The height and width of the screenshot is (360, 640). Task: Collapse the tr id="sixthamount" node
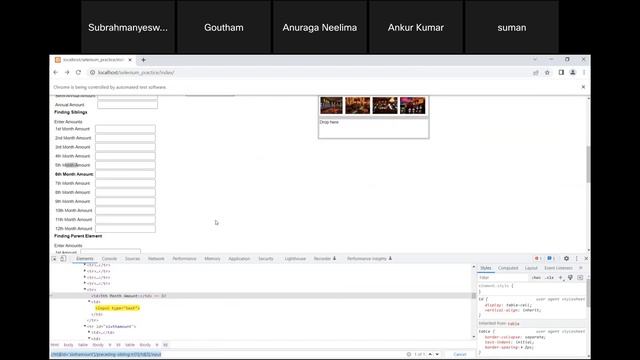click(x=85, y=326)
